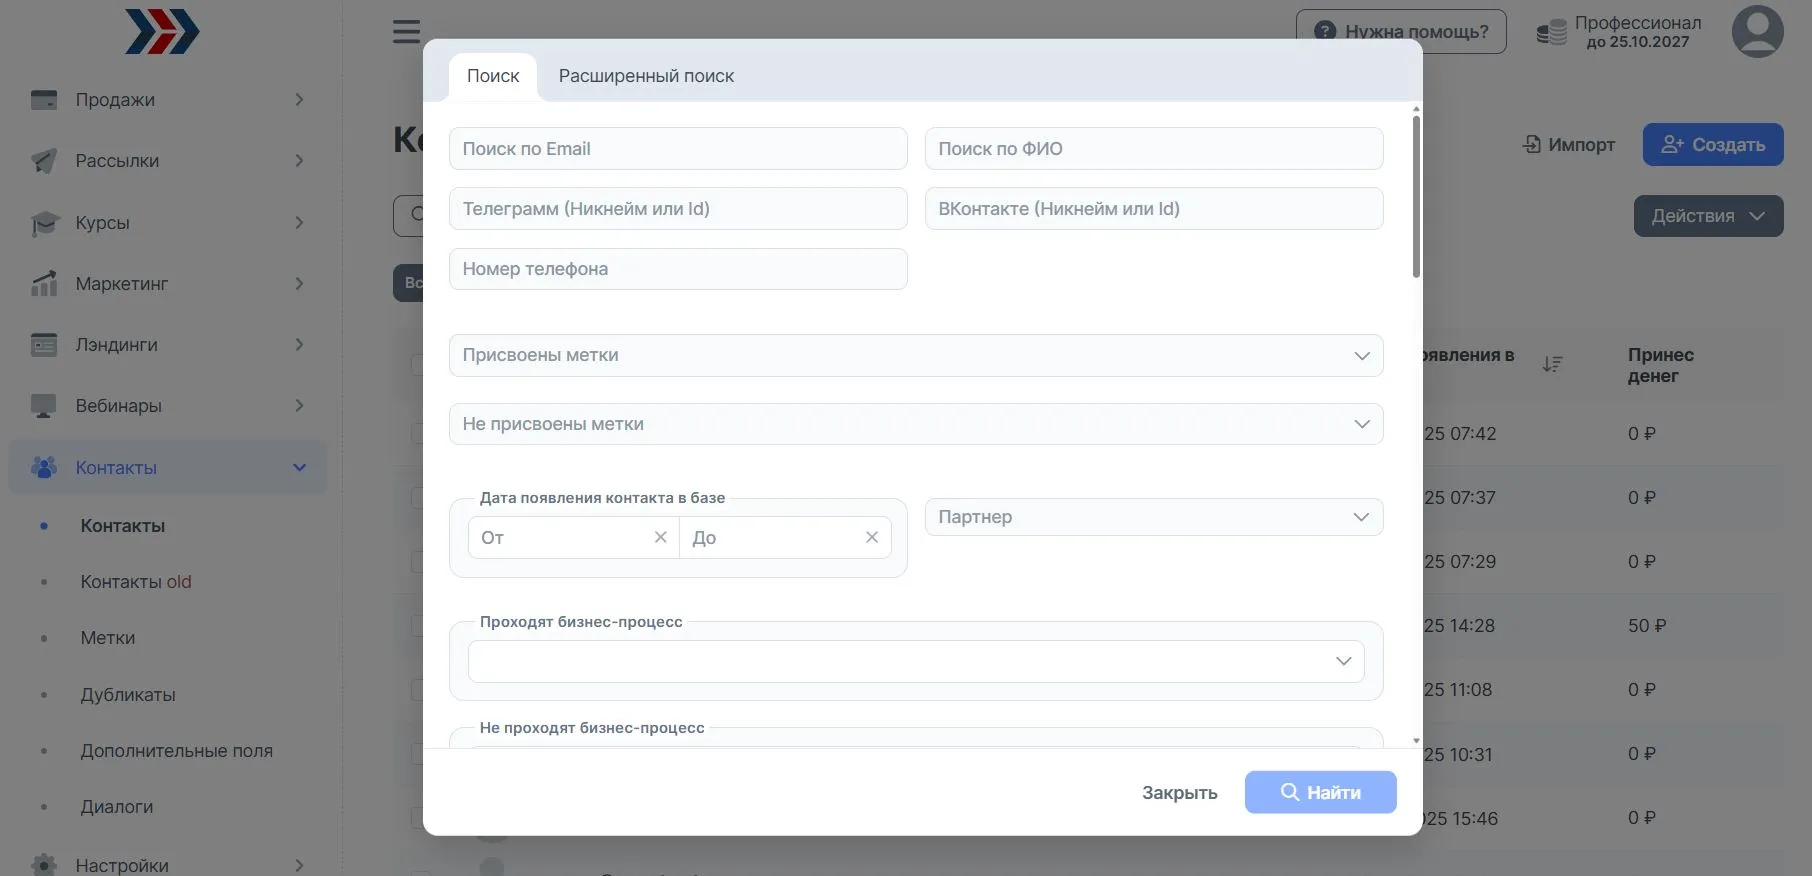Viewport: 1812px width, 876px height.
Task: Focus the Номер телефона input
Action: point(678,269)
